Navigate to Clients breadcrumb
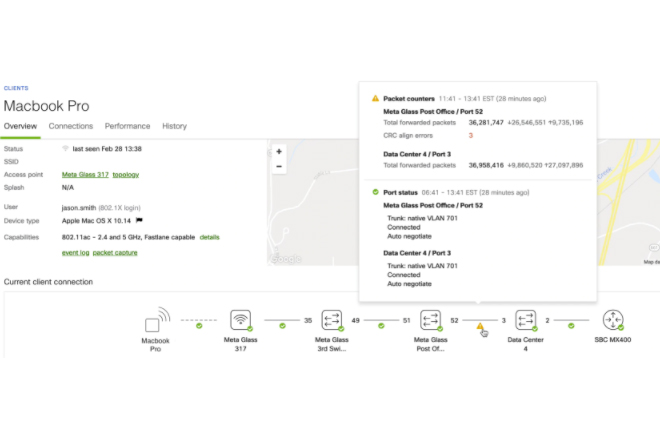The height and width of the screenshot is (440, 660). click(x=16, y=88)
